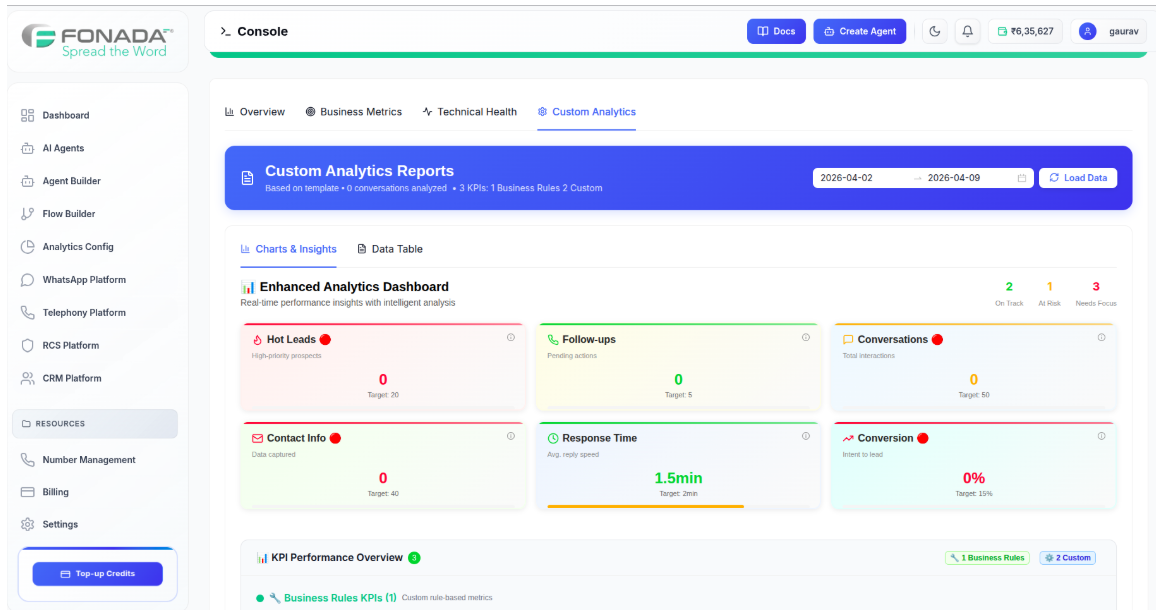Click the Custom Analytics Reports document icon

point(248,179)
